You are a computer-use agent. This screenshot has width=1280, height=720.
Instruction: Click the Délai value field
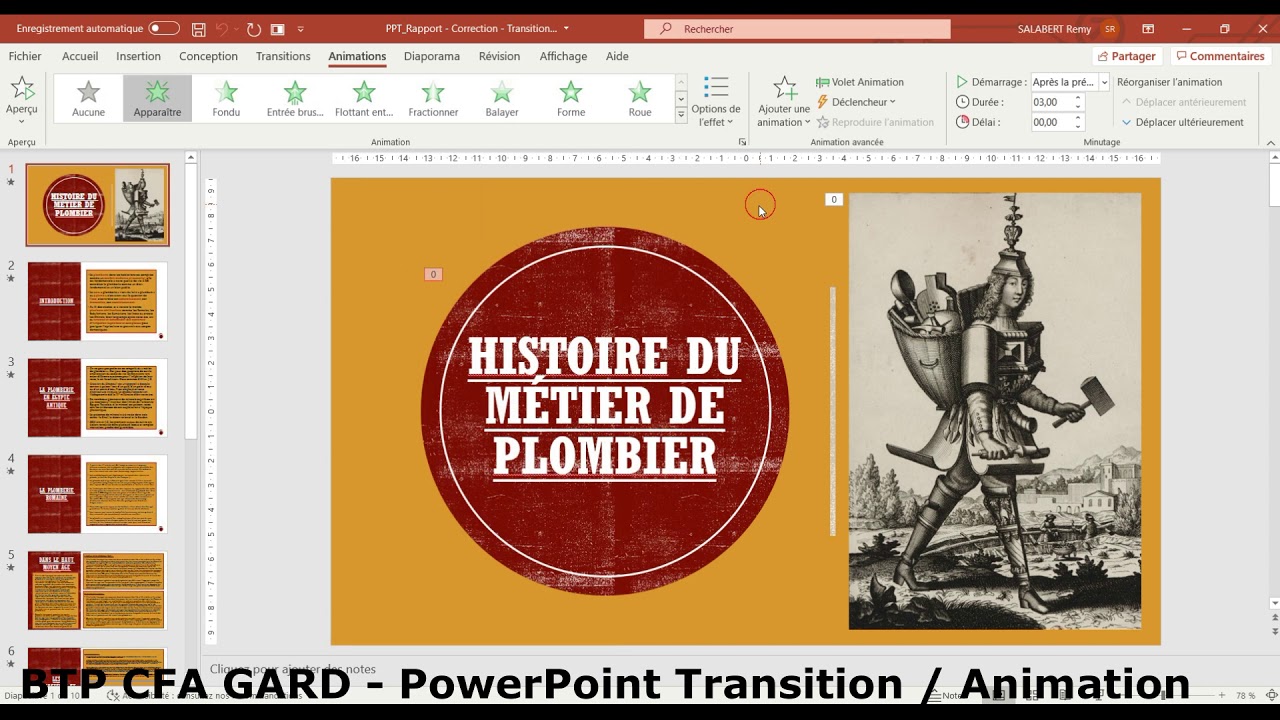[x=1051, y=122]
